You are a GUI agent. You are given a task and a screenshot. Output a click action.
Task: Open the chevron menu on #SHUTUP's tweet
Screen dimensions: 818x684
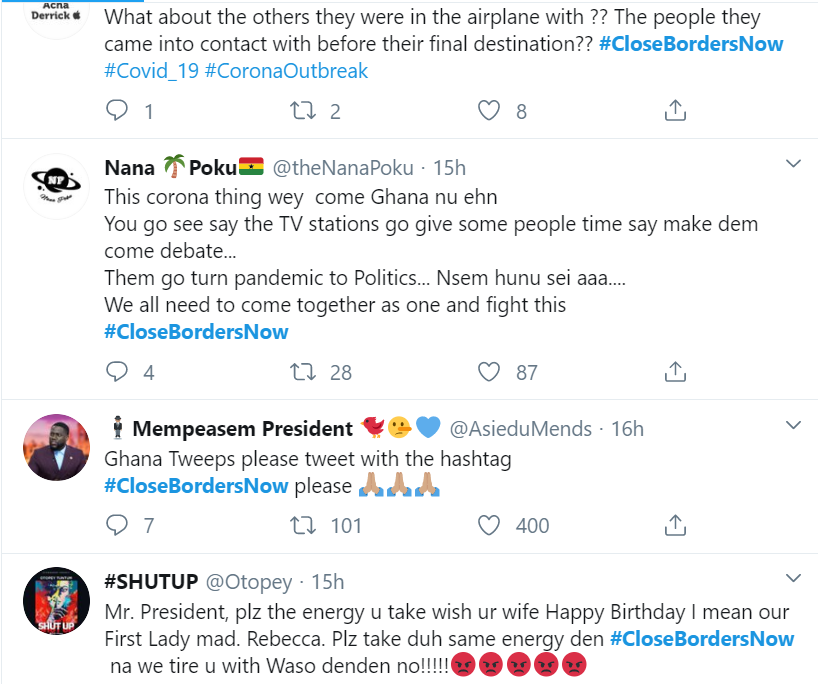pos(792,579)
